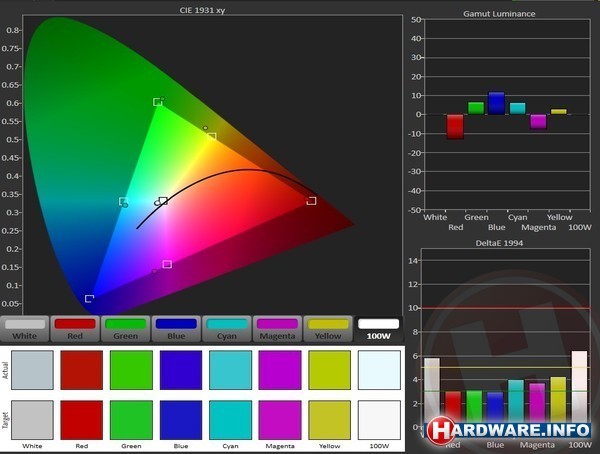Click the Target Blue swatch
This screenshot has height=454, width=600.
(181, 420)
